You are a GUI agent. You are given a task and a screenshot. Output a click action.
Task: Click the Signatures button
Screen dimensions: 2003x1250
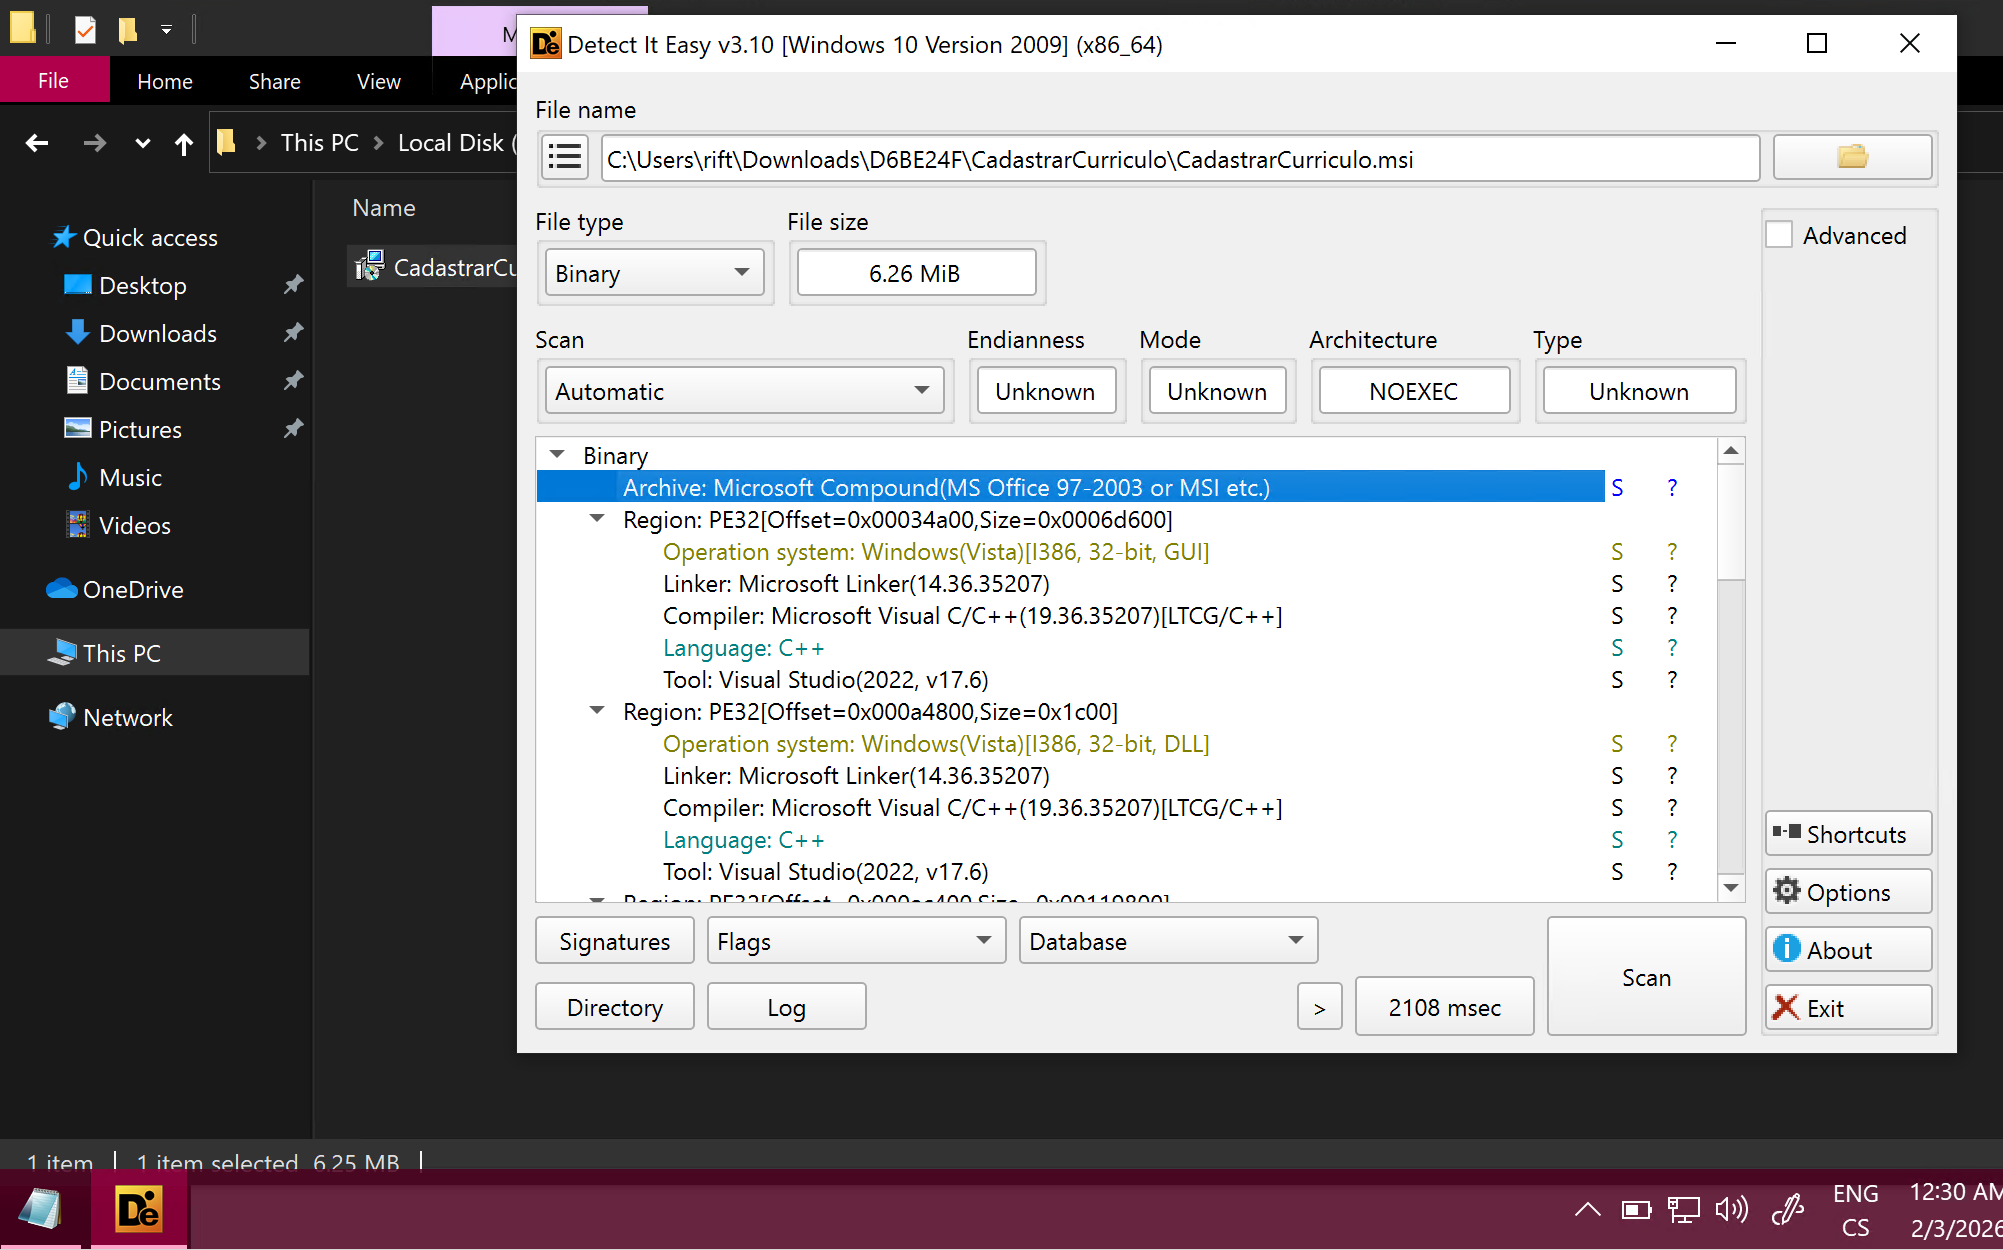coord(615,941)
